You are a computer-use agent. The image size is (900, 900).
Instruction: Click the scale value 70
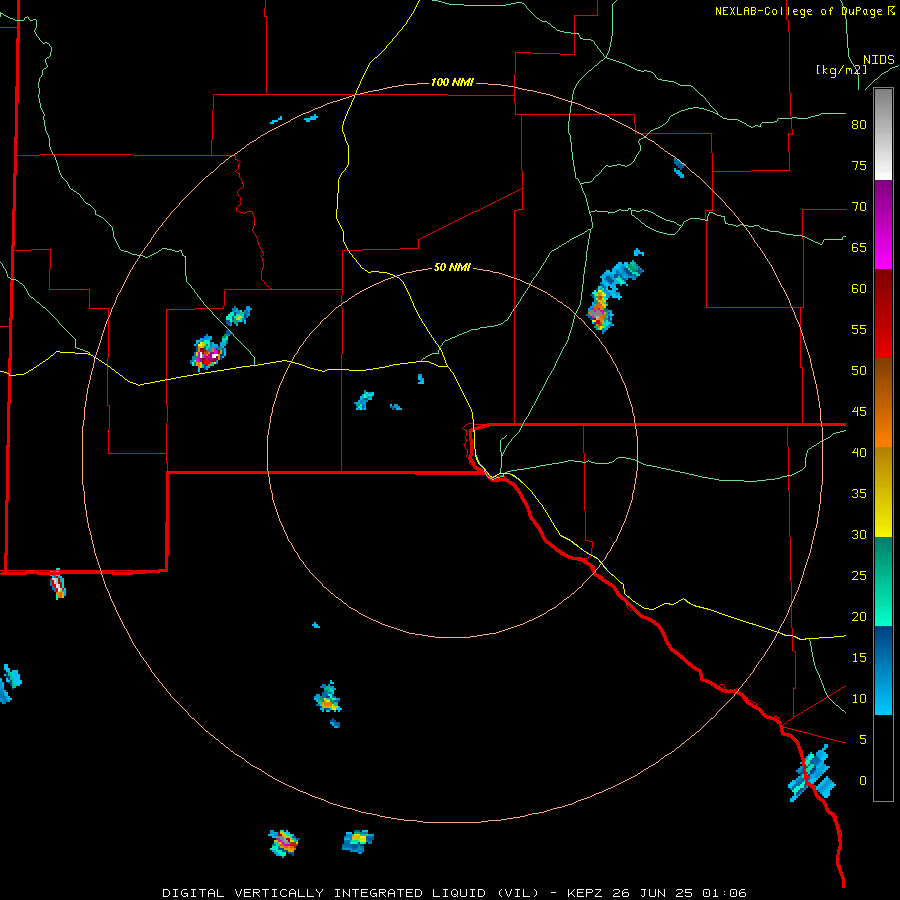pos(859,207)
